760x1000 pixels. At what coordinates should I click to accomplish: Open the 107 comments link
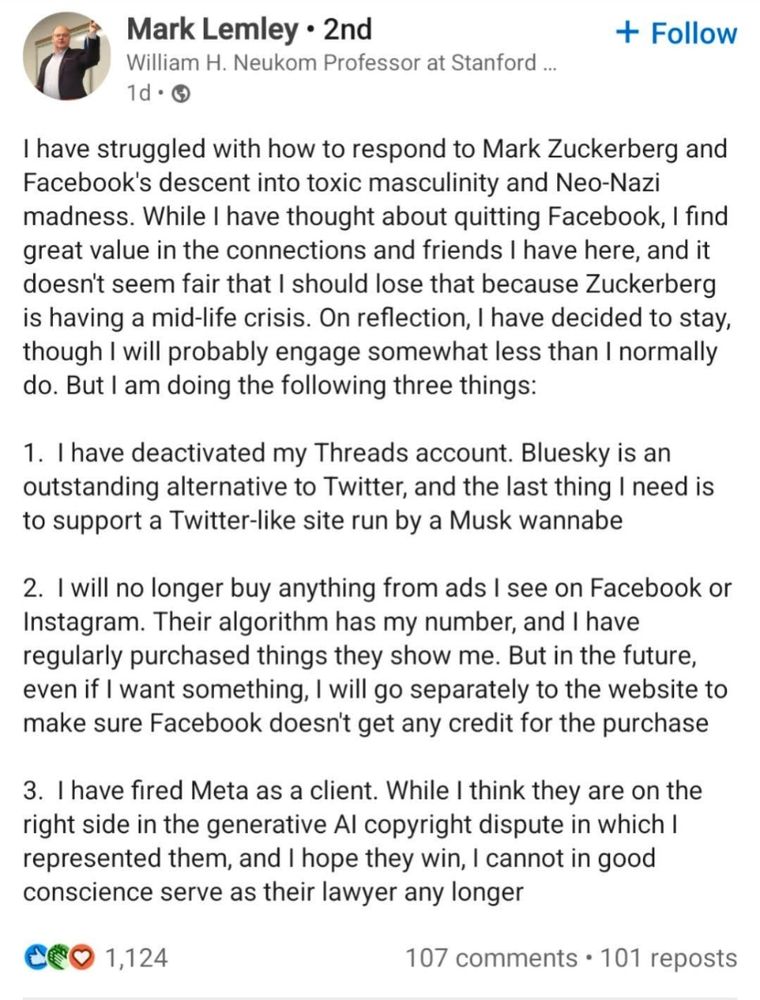pyautogui.click(x=491, y=957)
